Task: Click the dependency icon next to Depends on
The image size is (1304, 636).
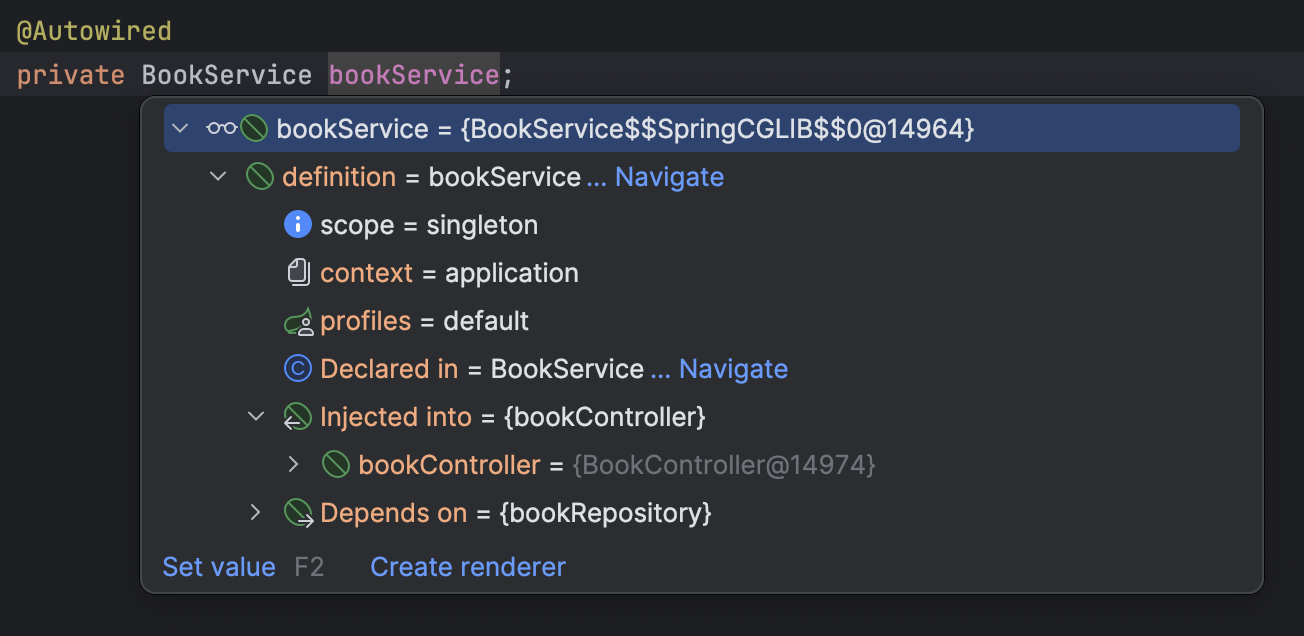Action: click(x=297, y=512)
